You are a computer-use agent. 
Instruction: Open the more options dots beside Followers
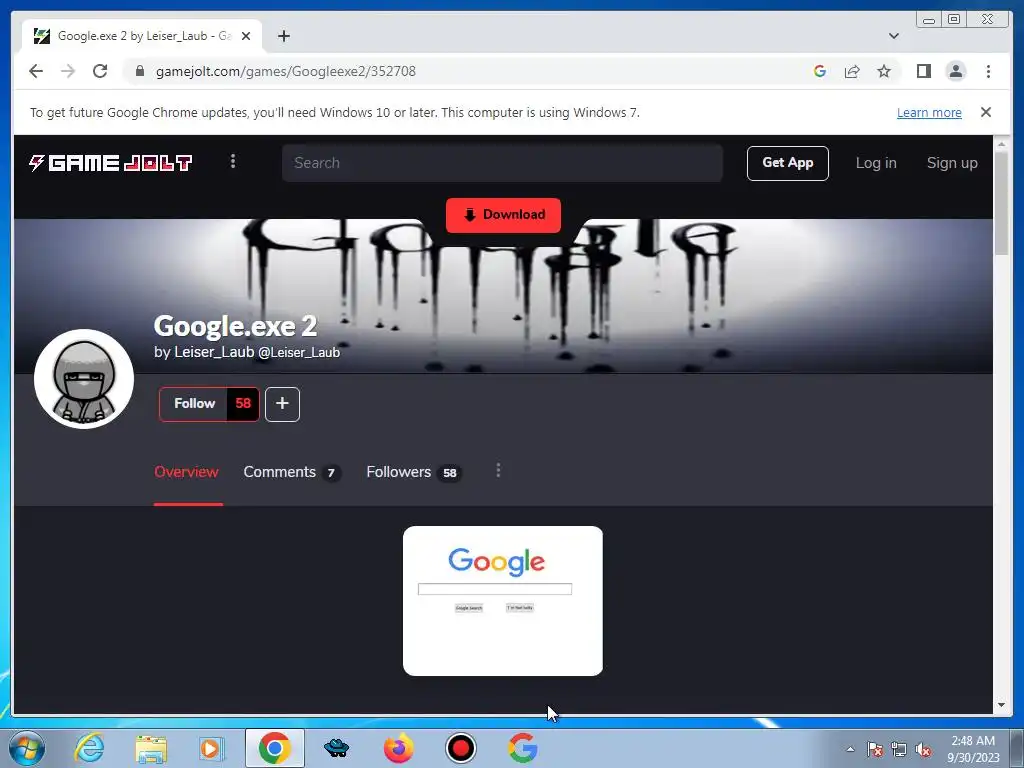498,470
